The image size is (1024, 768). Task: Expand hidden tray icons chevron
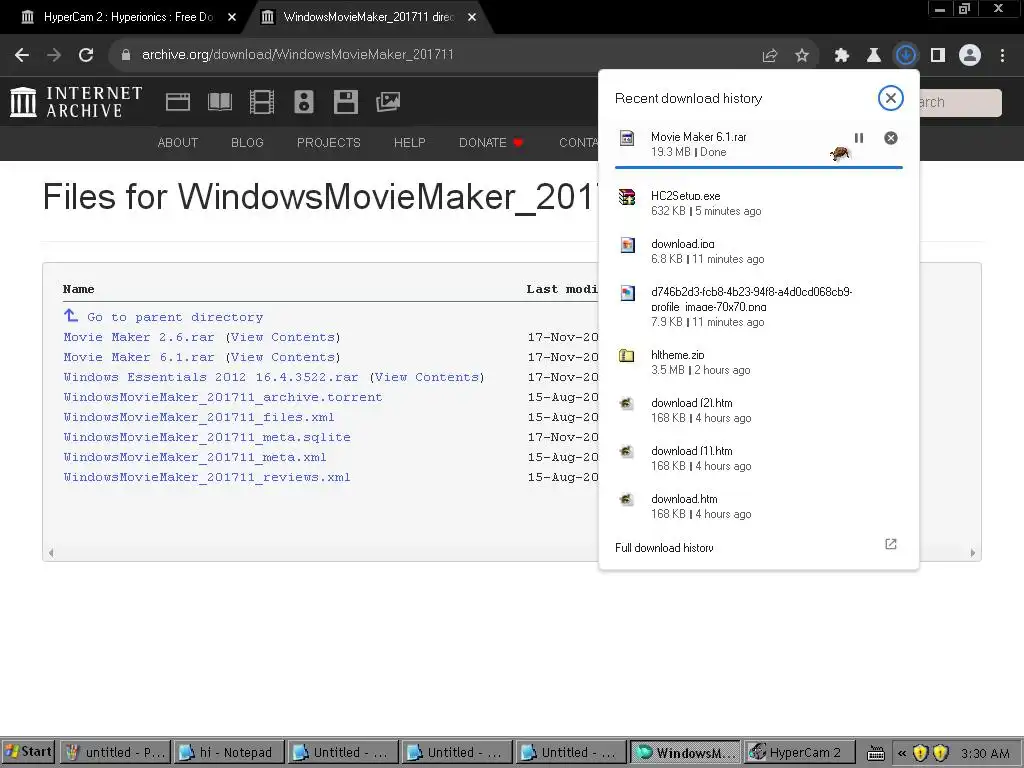(902, 753)
